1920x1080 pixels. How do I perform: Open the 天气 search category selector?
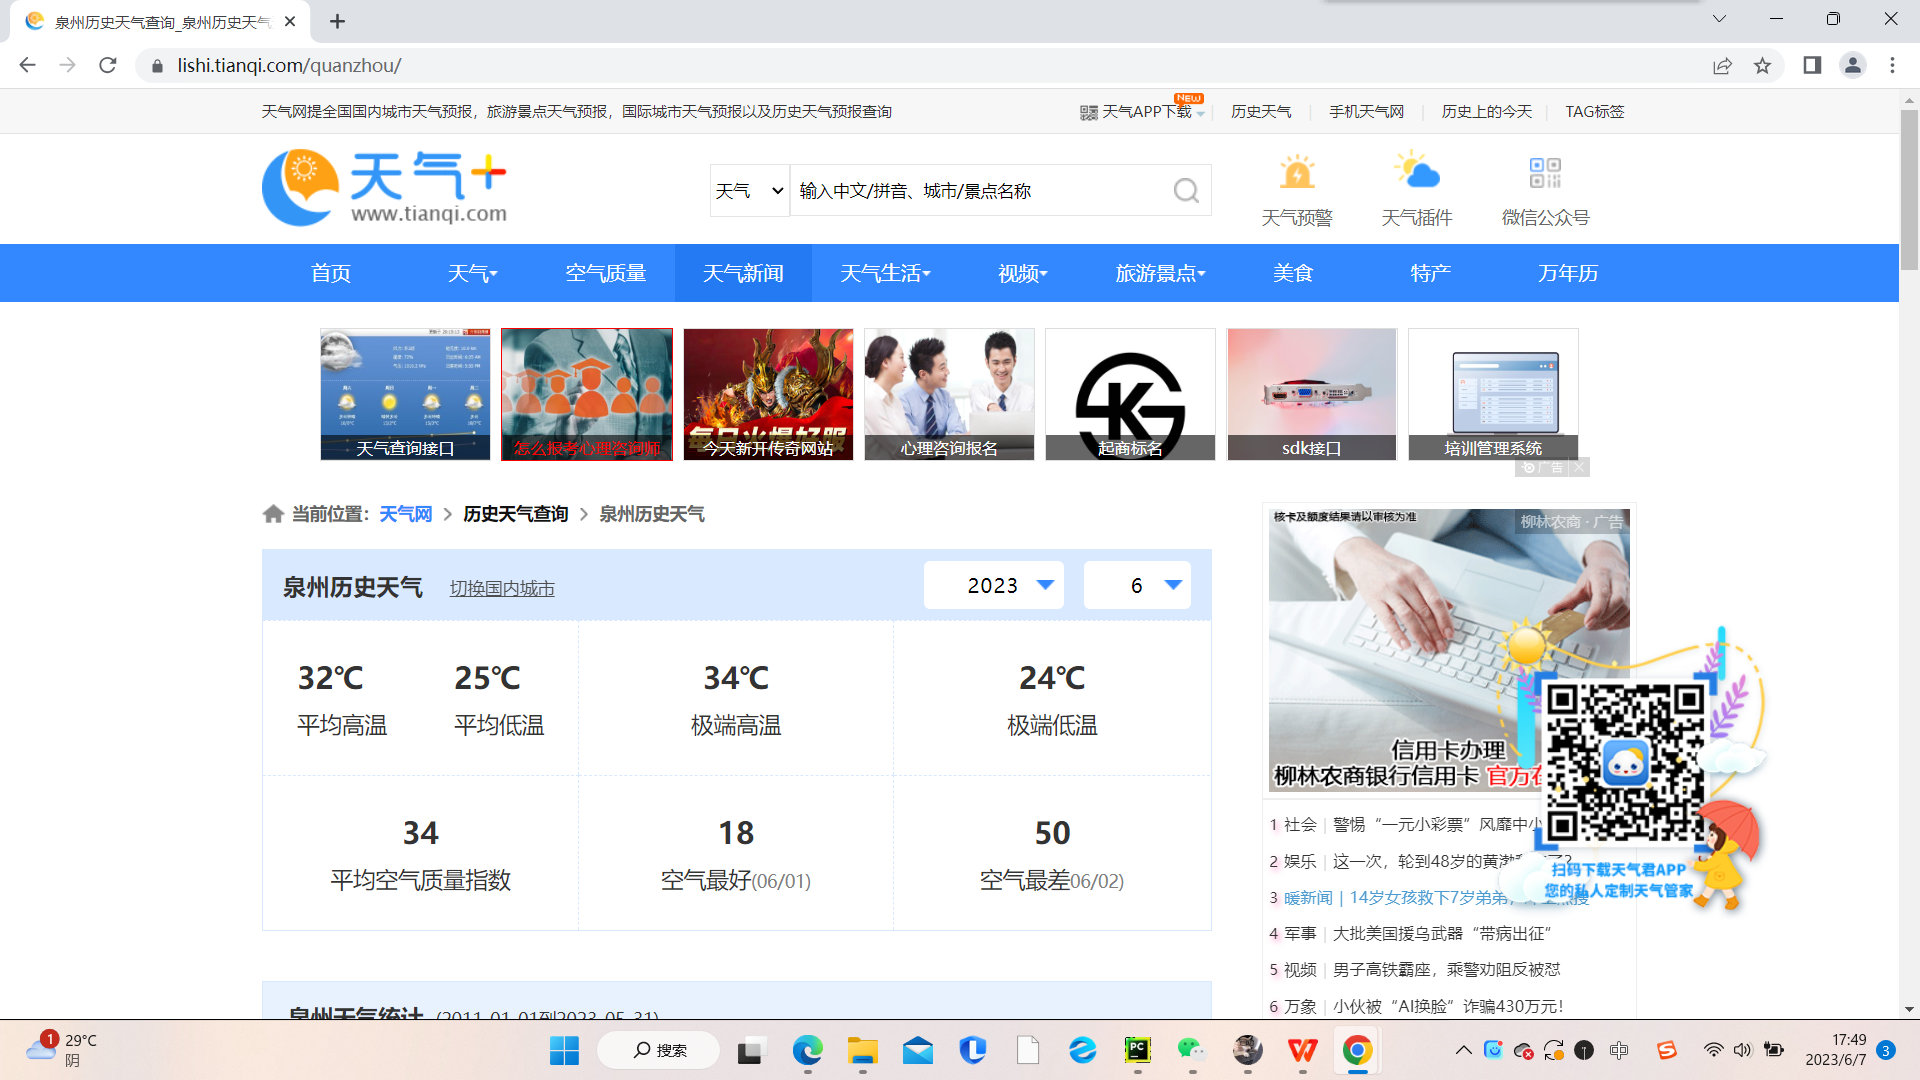[x=748, y=190]
